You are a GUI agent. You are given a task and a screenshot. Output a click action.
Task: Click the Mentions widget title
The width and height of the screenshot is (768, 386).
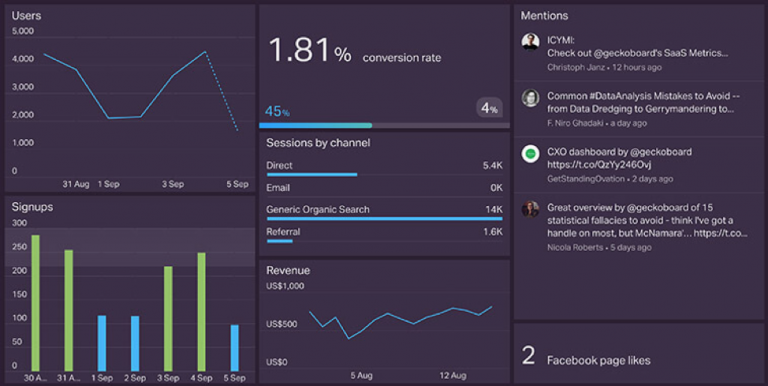coord(544,16)
